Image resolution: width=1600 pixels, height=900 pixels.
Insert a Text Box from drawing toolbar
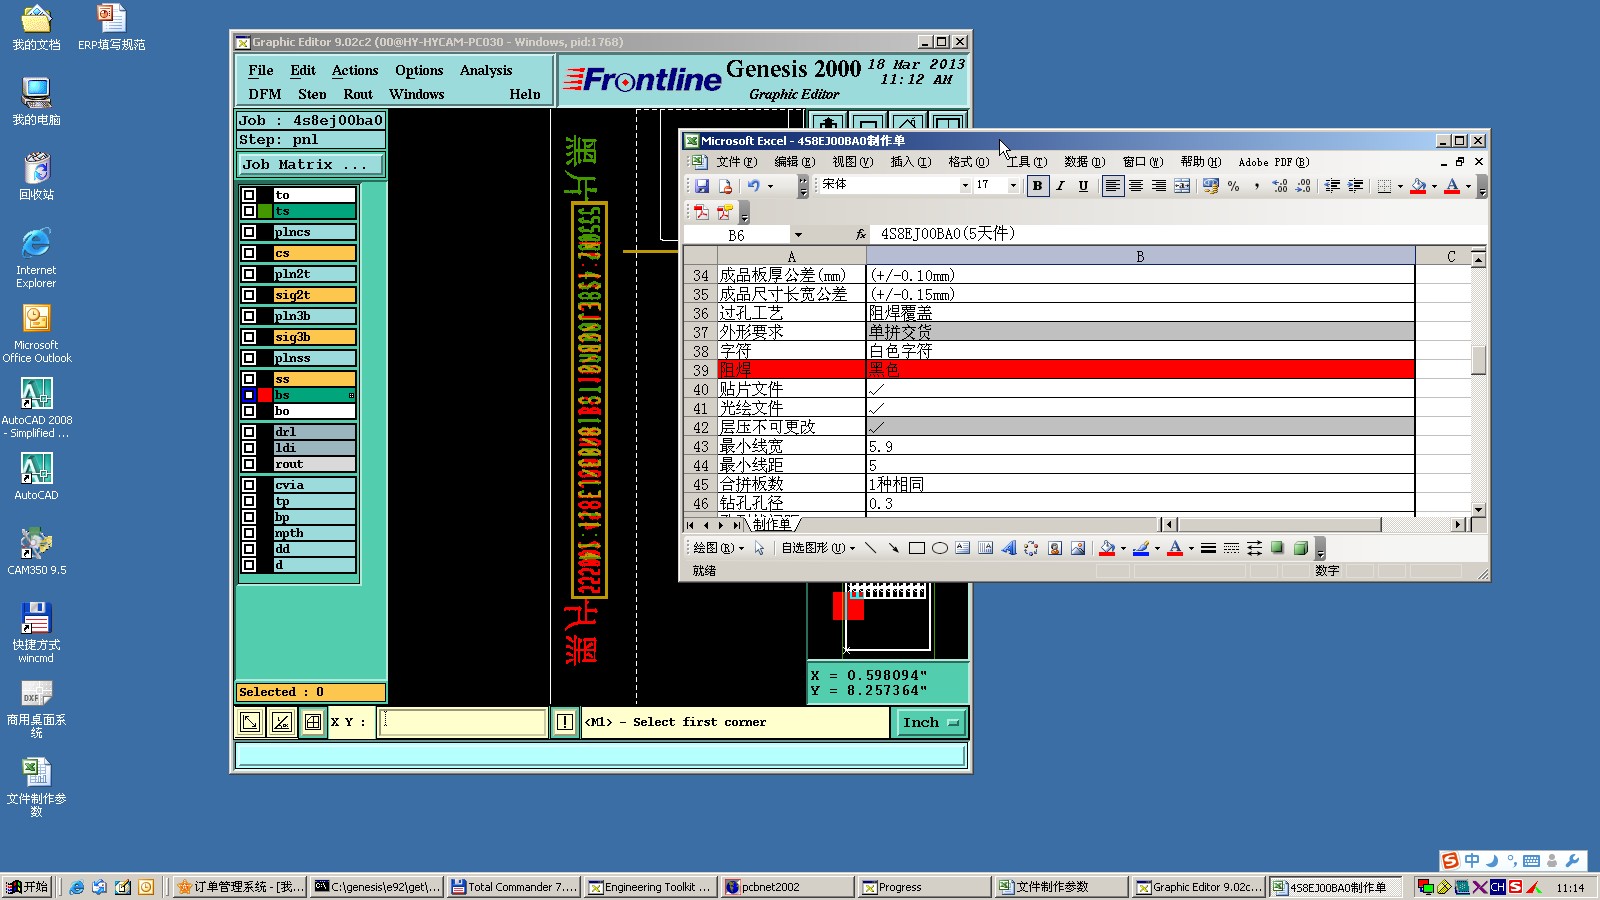[963, 548]
